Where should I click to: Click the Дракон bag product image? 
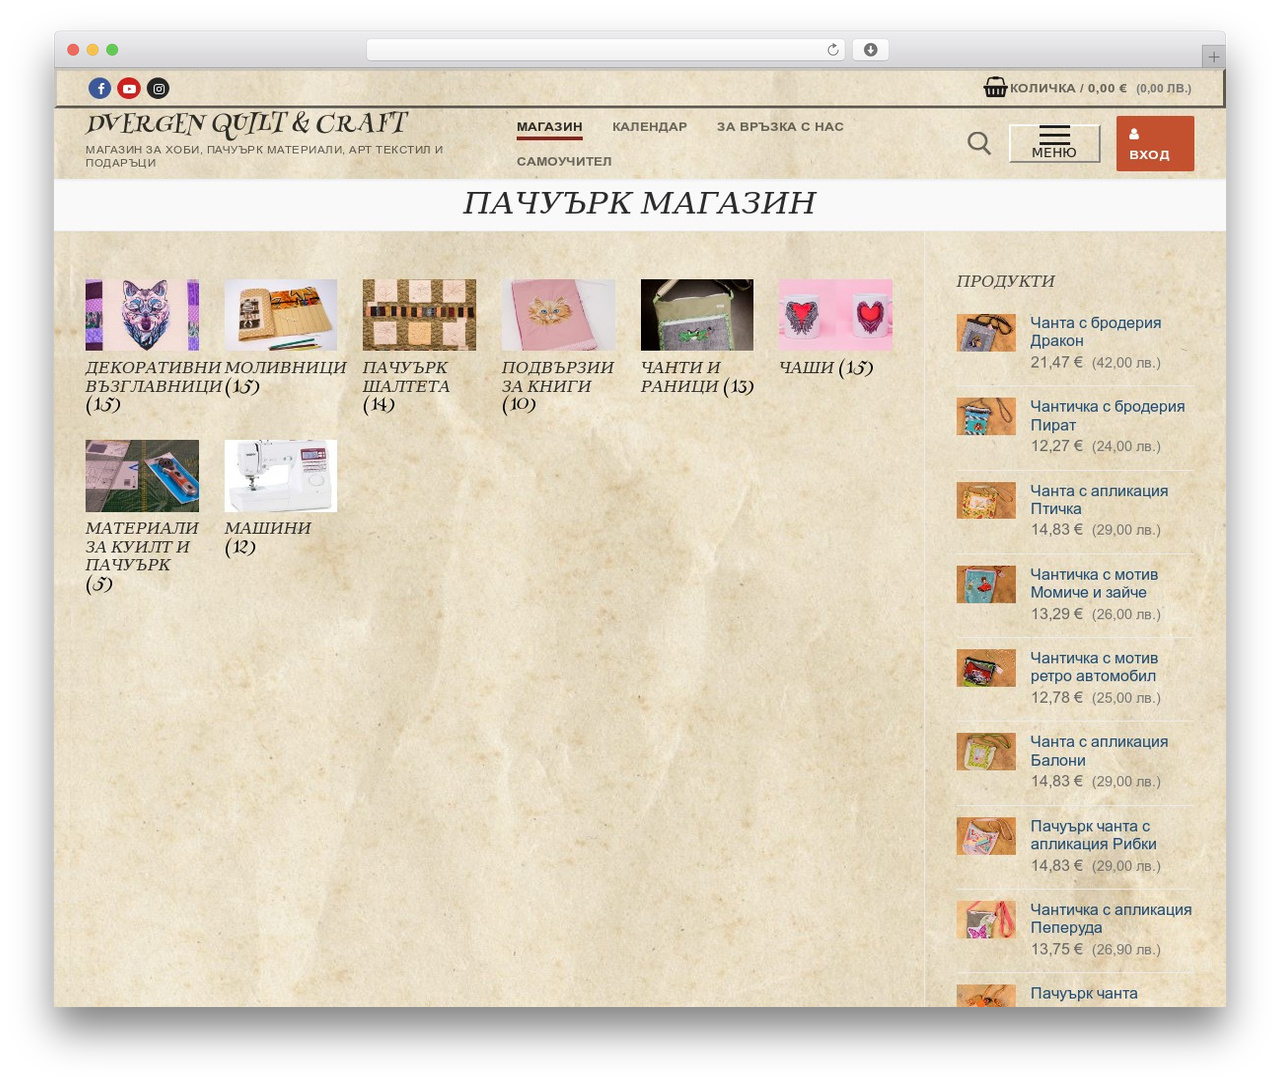986,333
